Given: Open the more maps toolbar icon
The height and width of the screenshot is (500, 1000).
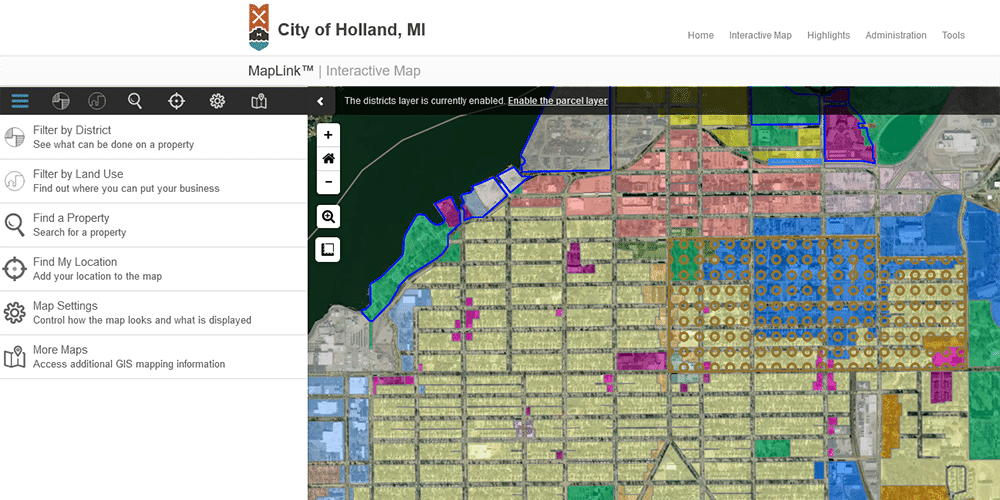Looking at the screenshot, I should 259,101.
